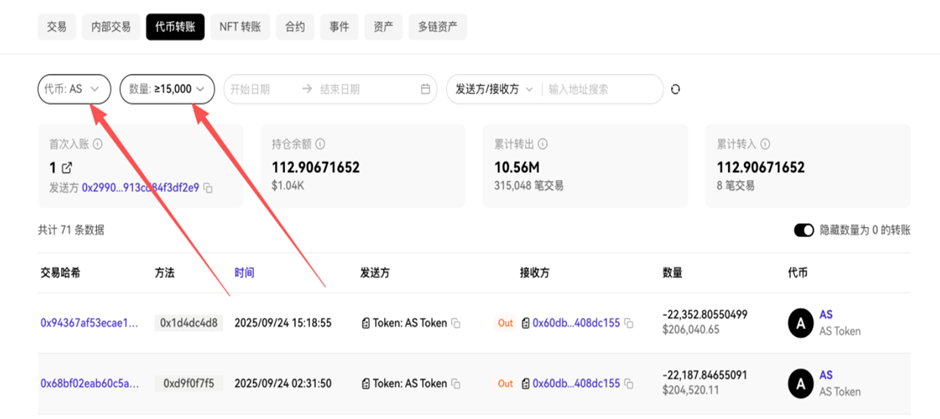Open the calendar icon in date range
940x419 pixels.
pos(425,89)
